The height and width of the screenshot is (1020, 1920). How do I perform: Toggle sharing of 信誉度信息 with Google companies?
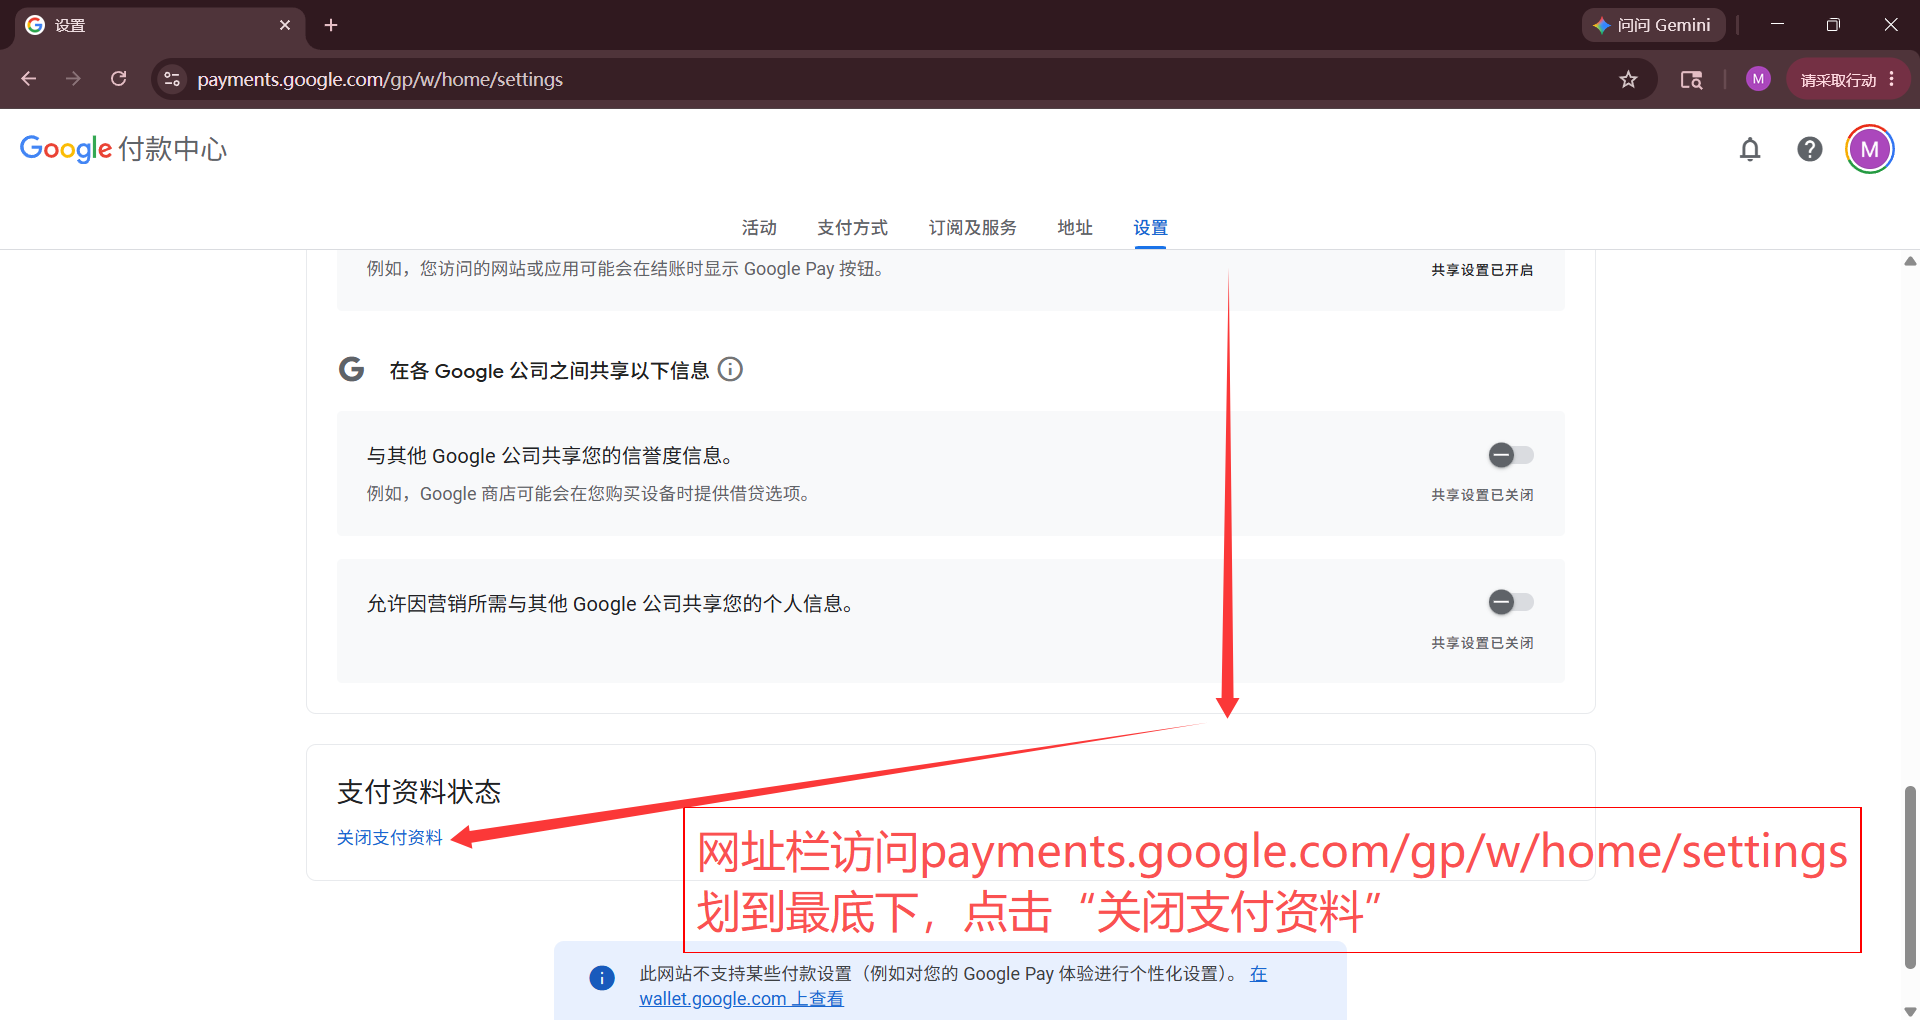(1510, 455)
